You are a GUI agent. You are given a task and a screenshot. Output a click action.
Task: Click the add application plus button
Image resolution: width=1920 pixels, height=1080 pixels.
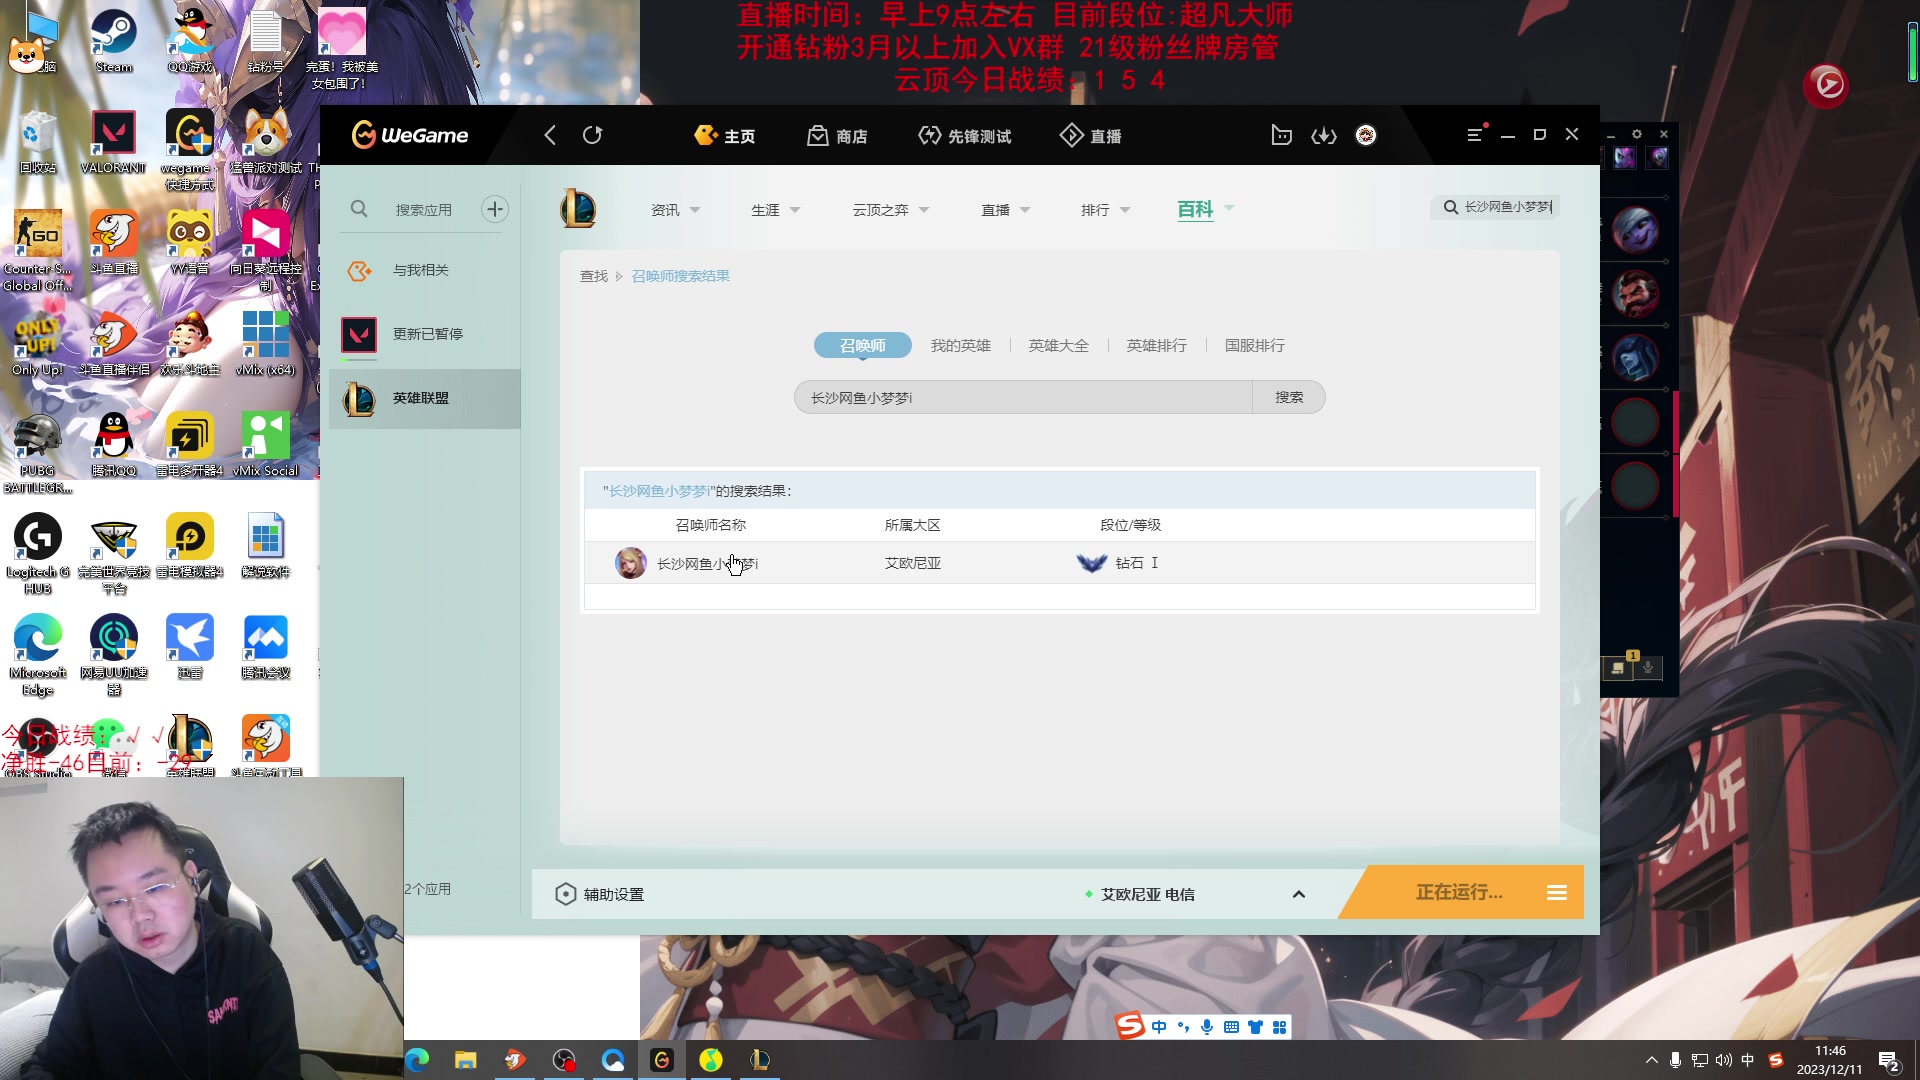(x=495, y=209)
